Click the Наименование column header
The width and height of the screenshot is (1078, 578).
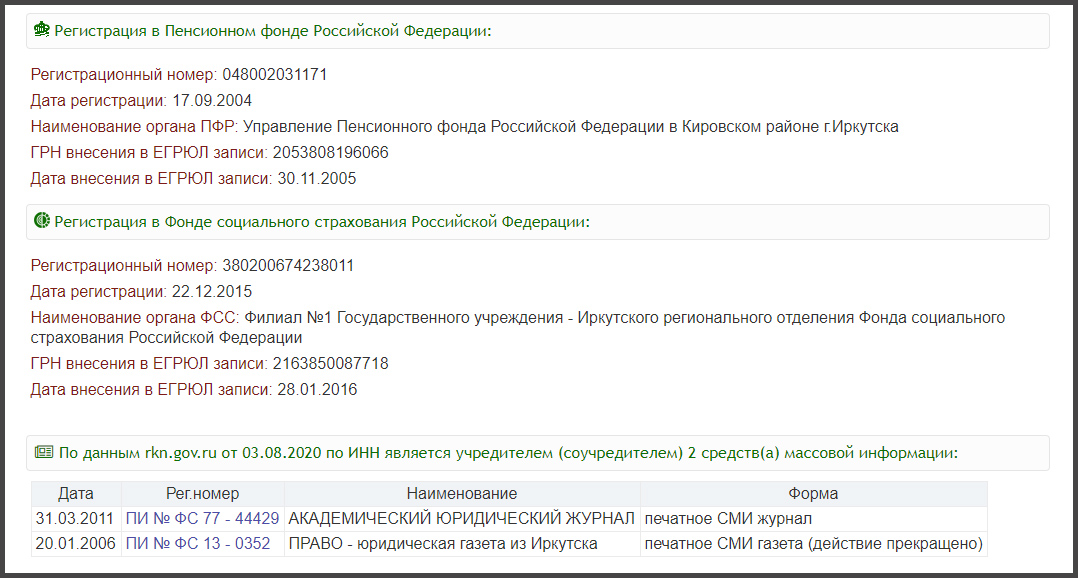(462, 494)
